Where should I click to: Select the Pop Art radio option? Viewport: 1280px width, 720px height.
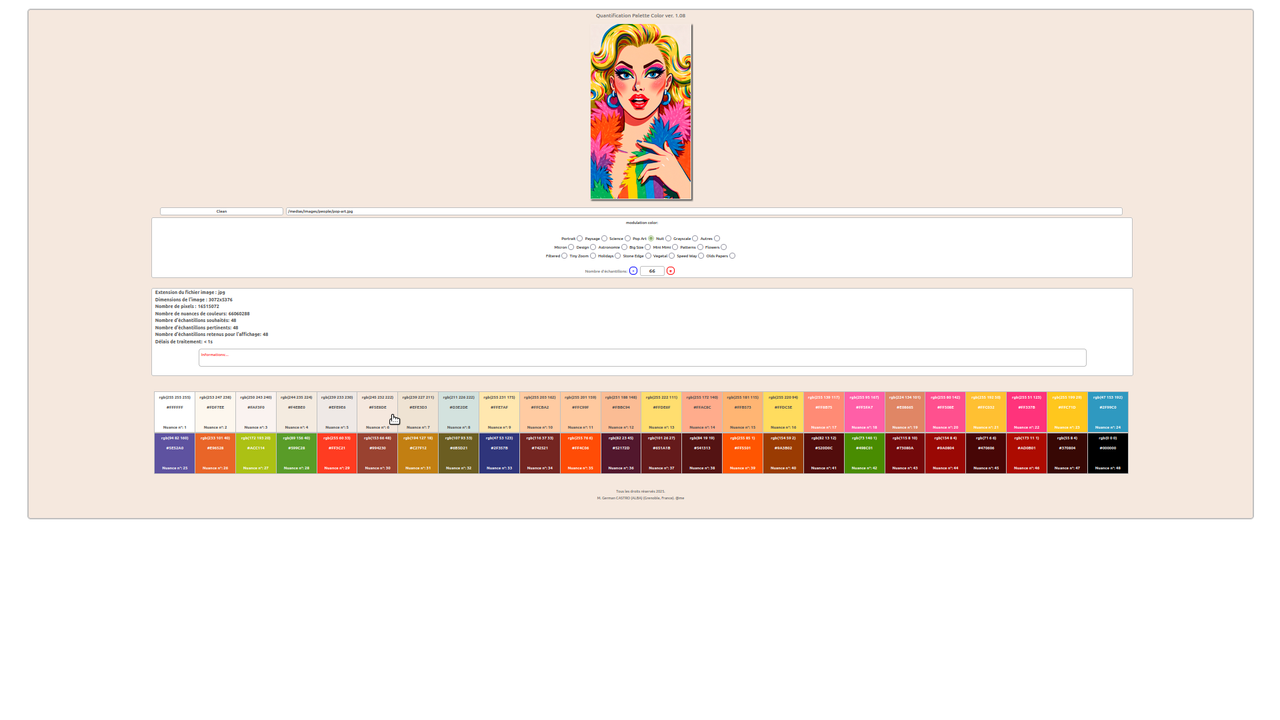[651, 239]
